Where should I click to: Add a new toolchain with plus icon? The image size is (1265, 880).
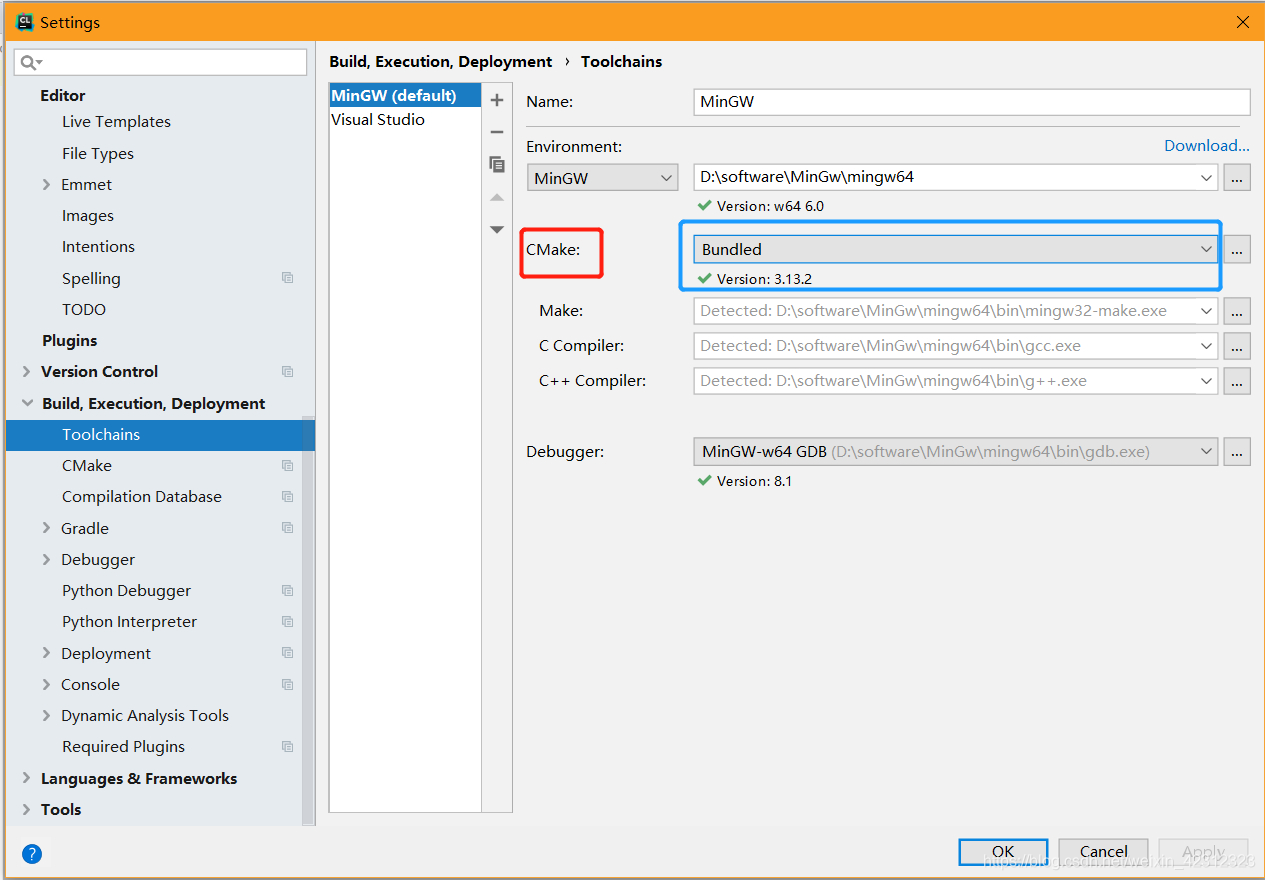coord(497,100)
